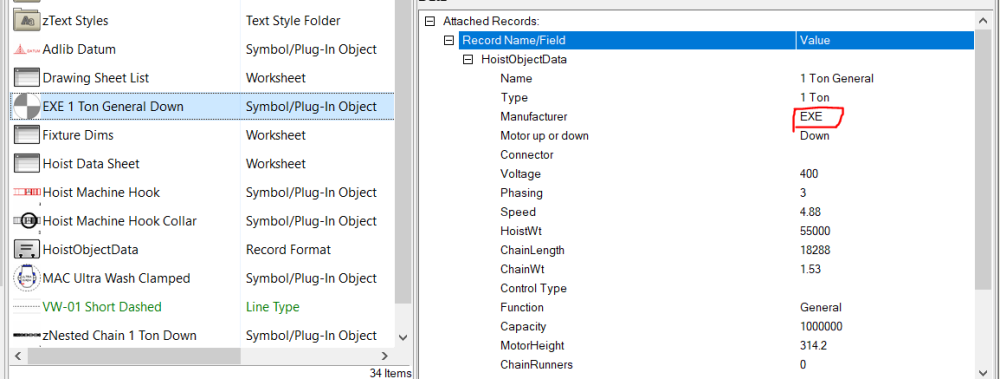1000x379 pixels.
Task: Select the Drawing Sheet List name
Action: pos(96,78)
